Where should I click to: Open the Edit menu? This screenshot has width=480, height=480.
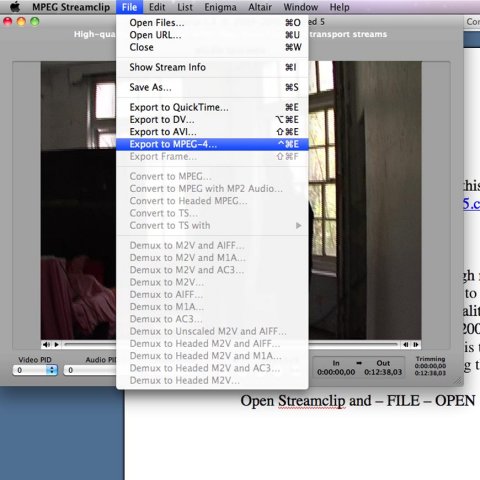point(157,7)
